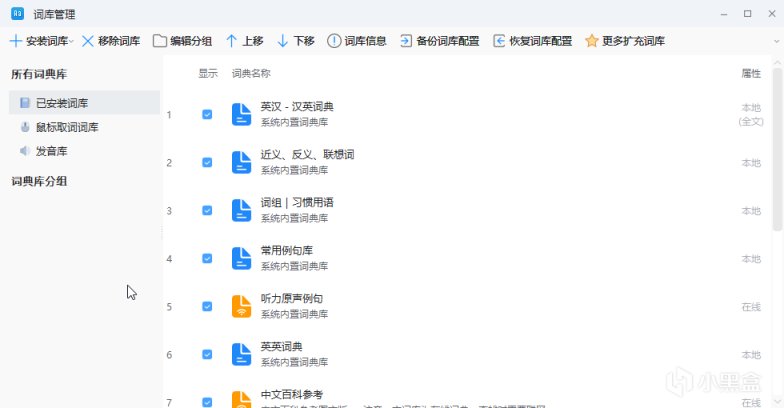Viewport: 784px width, 408px height.
Task: Select 已安装词库 in sidebar
Action: (x=84, y=103)
